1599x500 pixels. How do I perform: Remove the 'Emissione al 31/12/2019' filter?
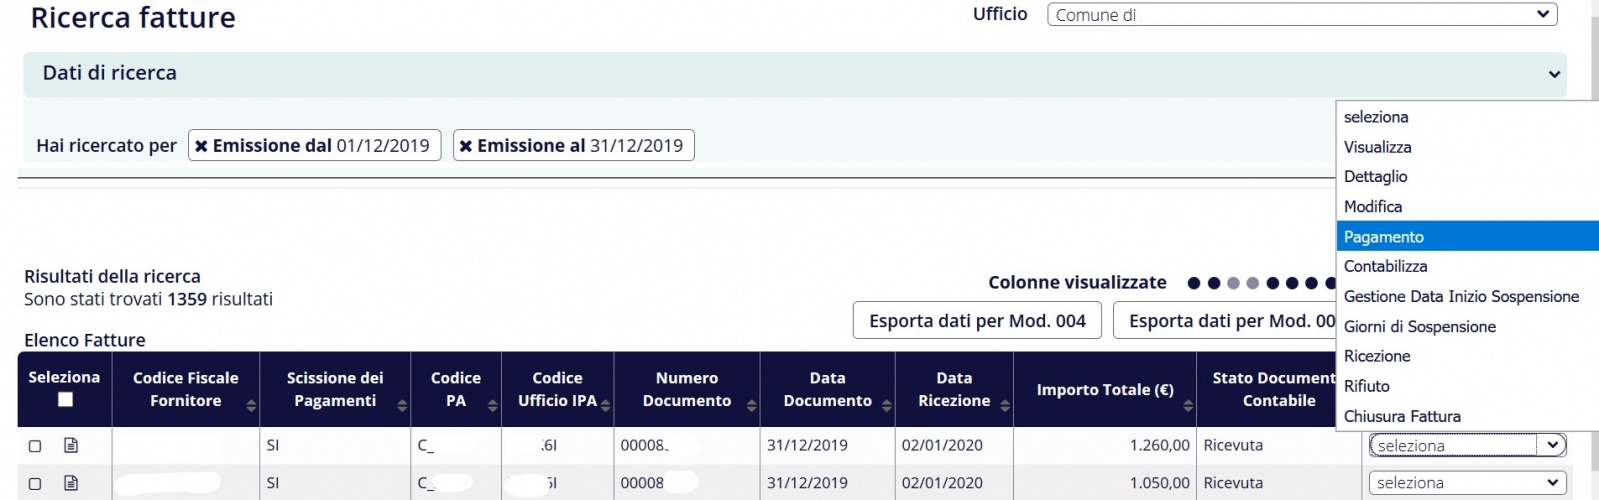tap(465, 146)
